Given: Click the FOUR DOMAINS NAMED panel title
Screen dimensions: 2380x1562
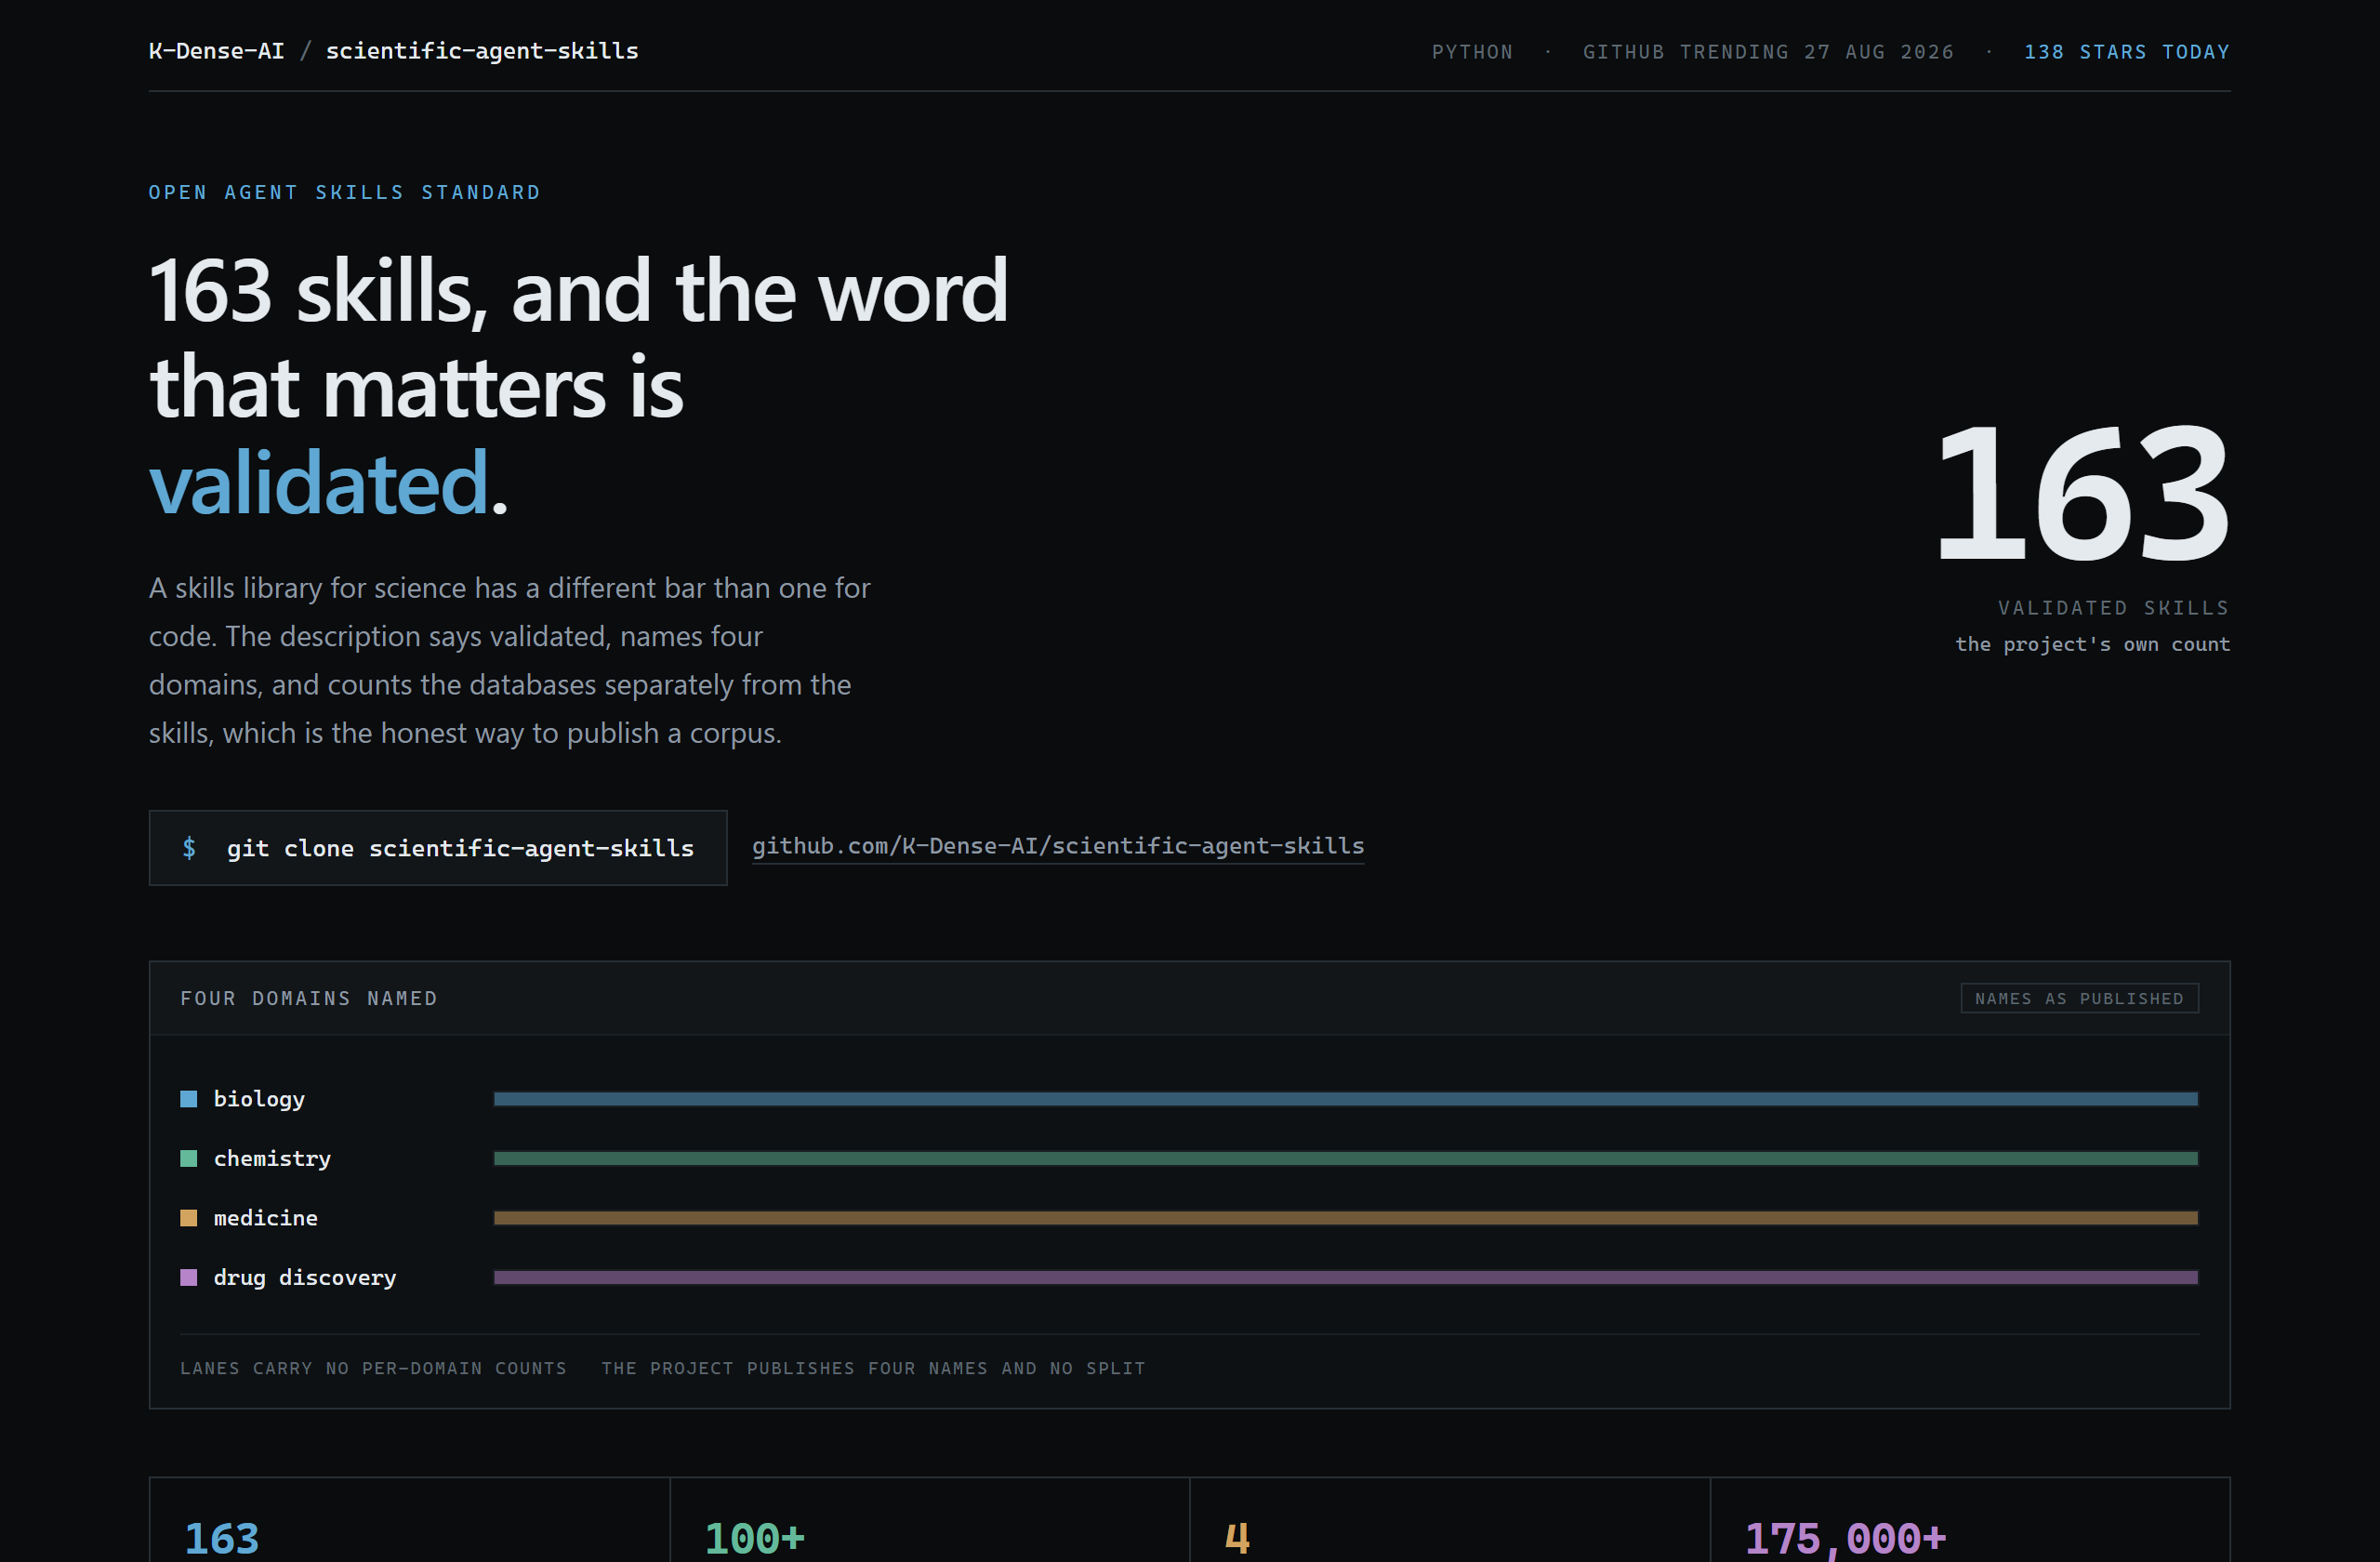Looking at the screenshot, I should coord(309,998).
